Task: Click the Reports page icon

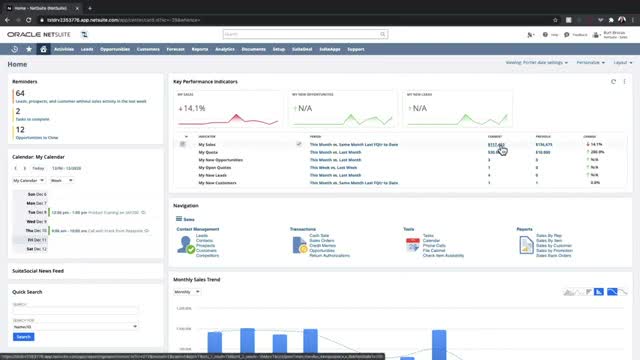Action: click(x=526, y=245)
